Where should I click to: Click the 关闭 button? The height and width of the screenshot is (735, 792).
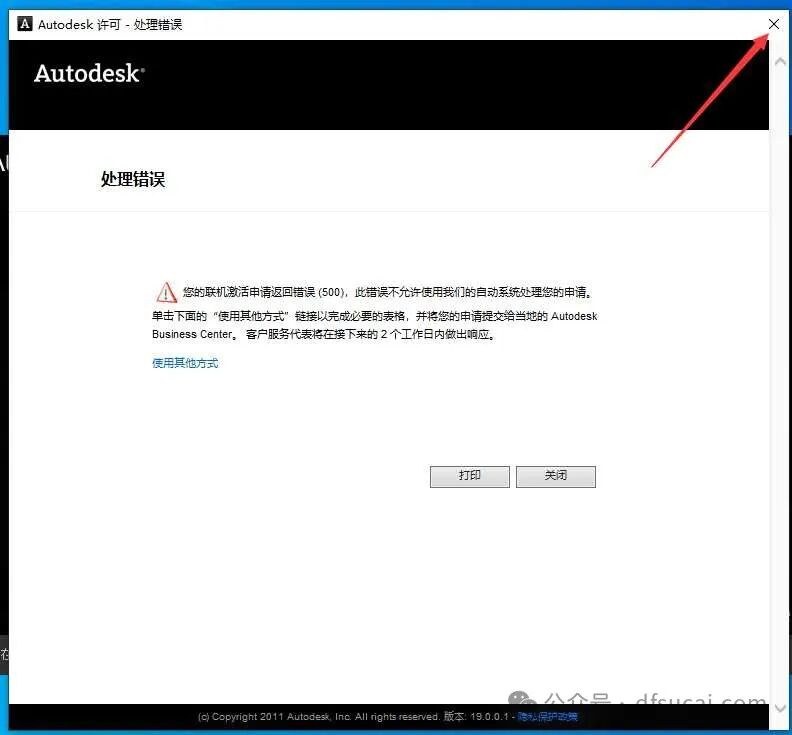pyautogui.click(x=556, y=476)
